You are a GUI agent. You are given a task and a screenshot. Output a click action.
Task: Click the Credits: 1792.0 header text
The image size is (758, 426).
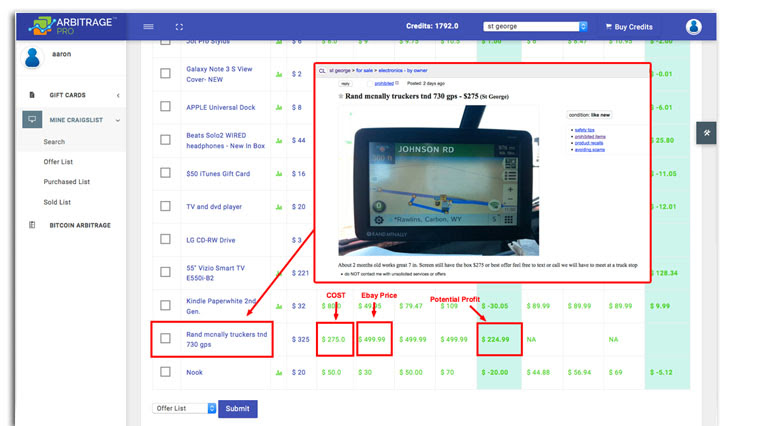[432, 26]
